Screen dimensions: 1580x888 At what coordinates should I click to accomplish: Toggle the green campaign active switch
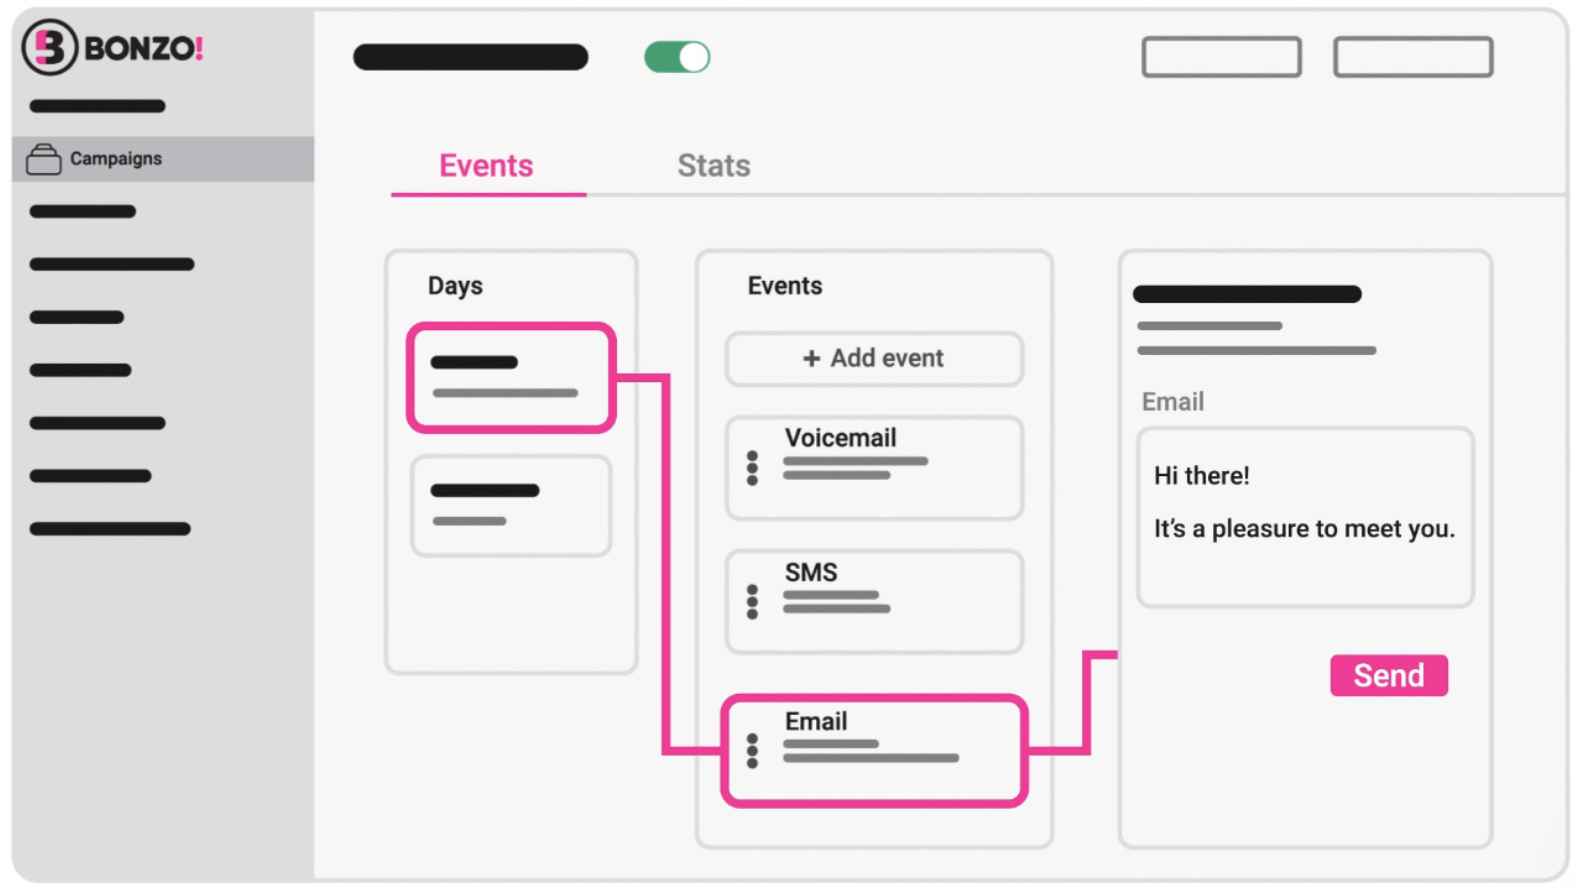click(x=677, y=57)
